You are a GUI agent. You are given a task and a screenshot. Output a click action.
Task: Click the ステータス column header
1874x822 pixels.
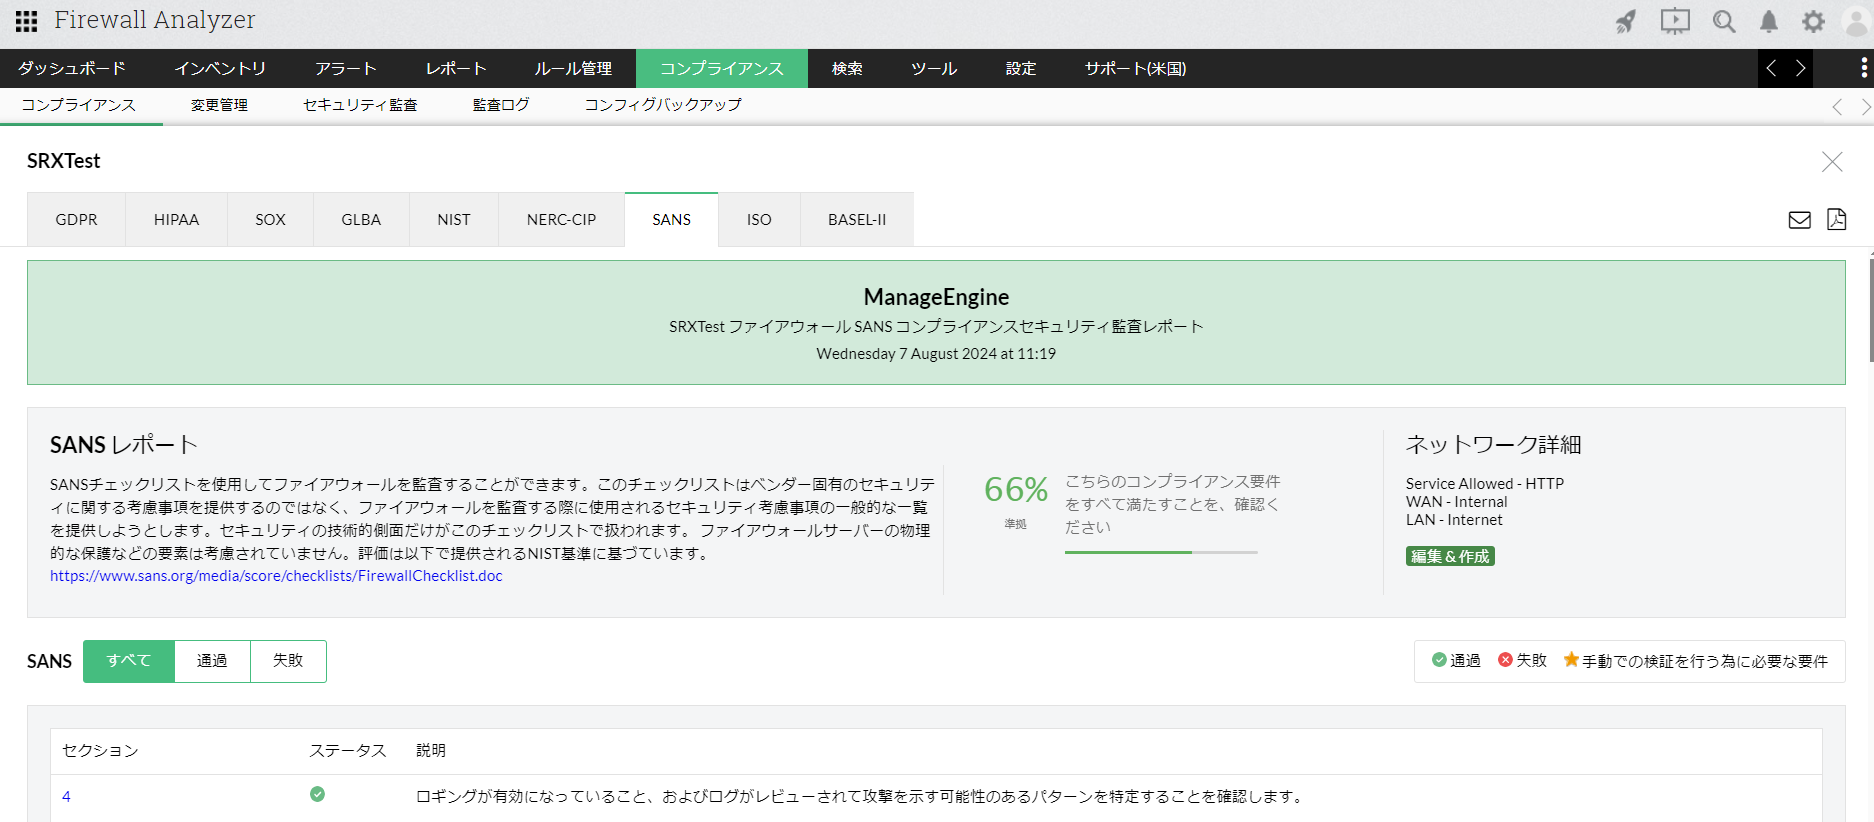pos(347,751)
